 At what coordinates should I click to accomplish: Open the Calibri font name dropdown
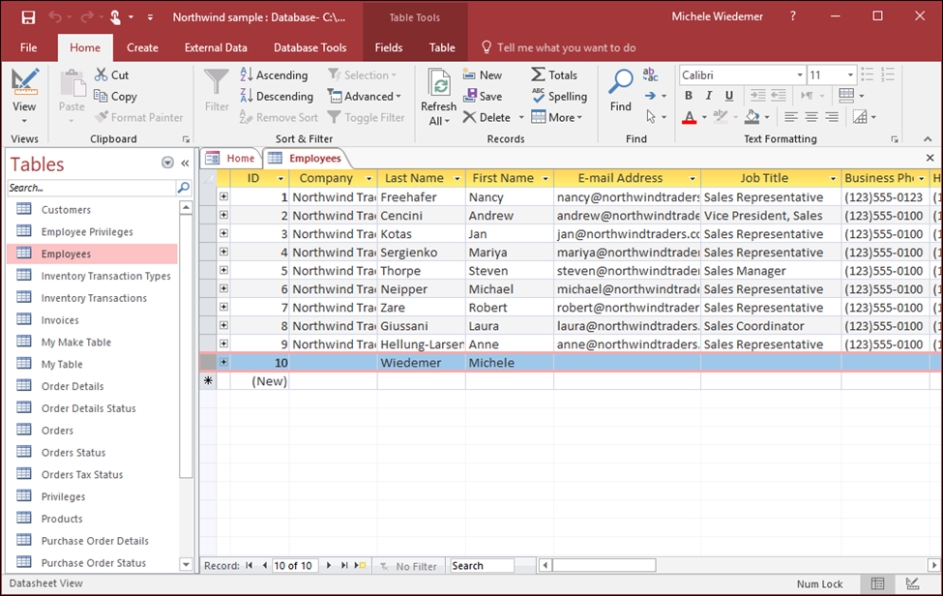pos(800,75)
